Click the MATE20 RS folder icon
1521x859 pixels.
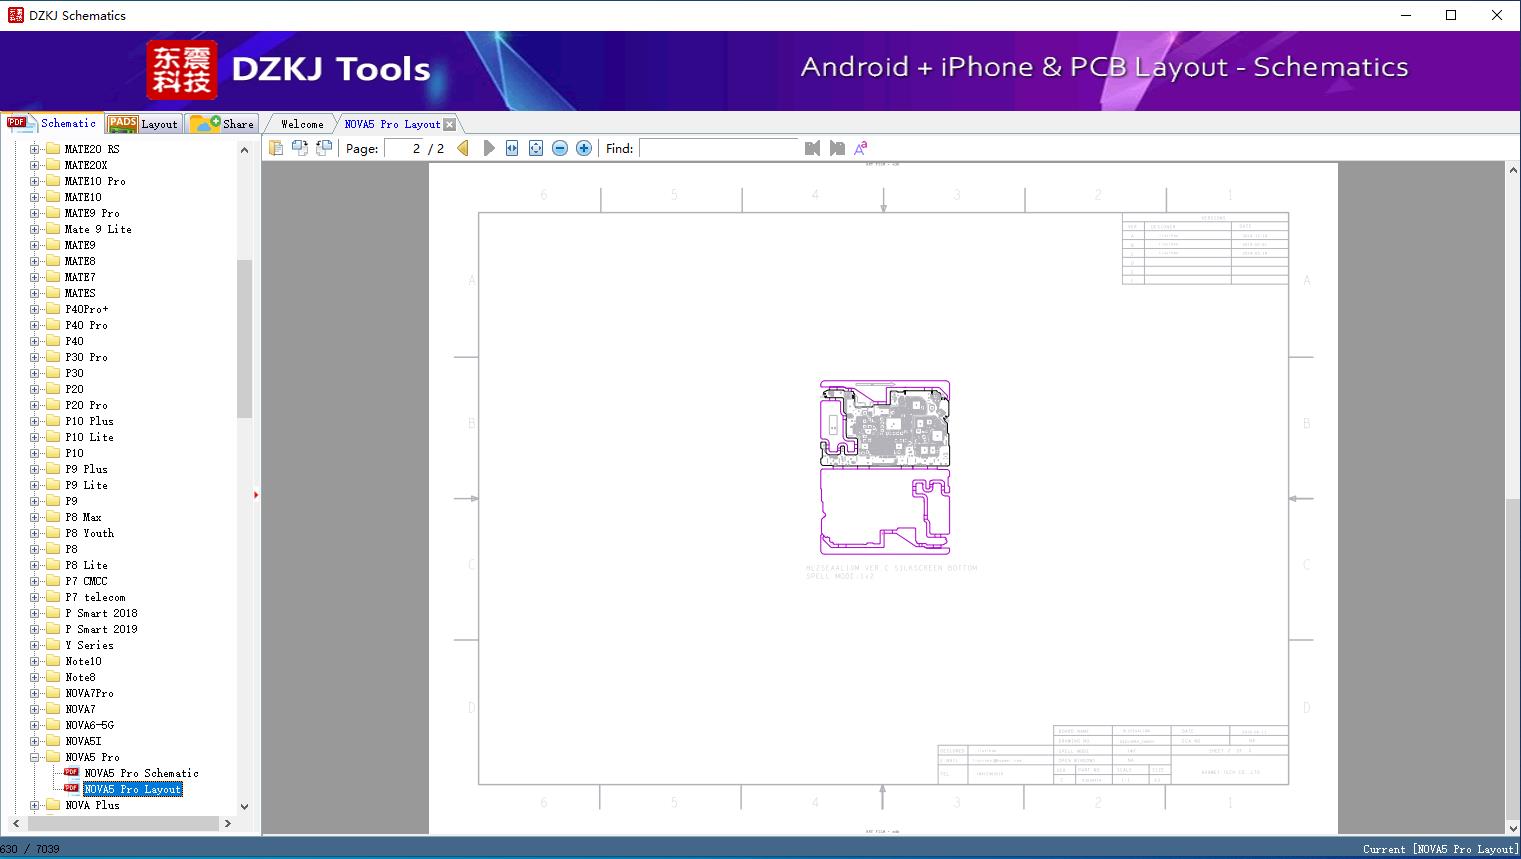pyautogui.click(x=52, y=149)
